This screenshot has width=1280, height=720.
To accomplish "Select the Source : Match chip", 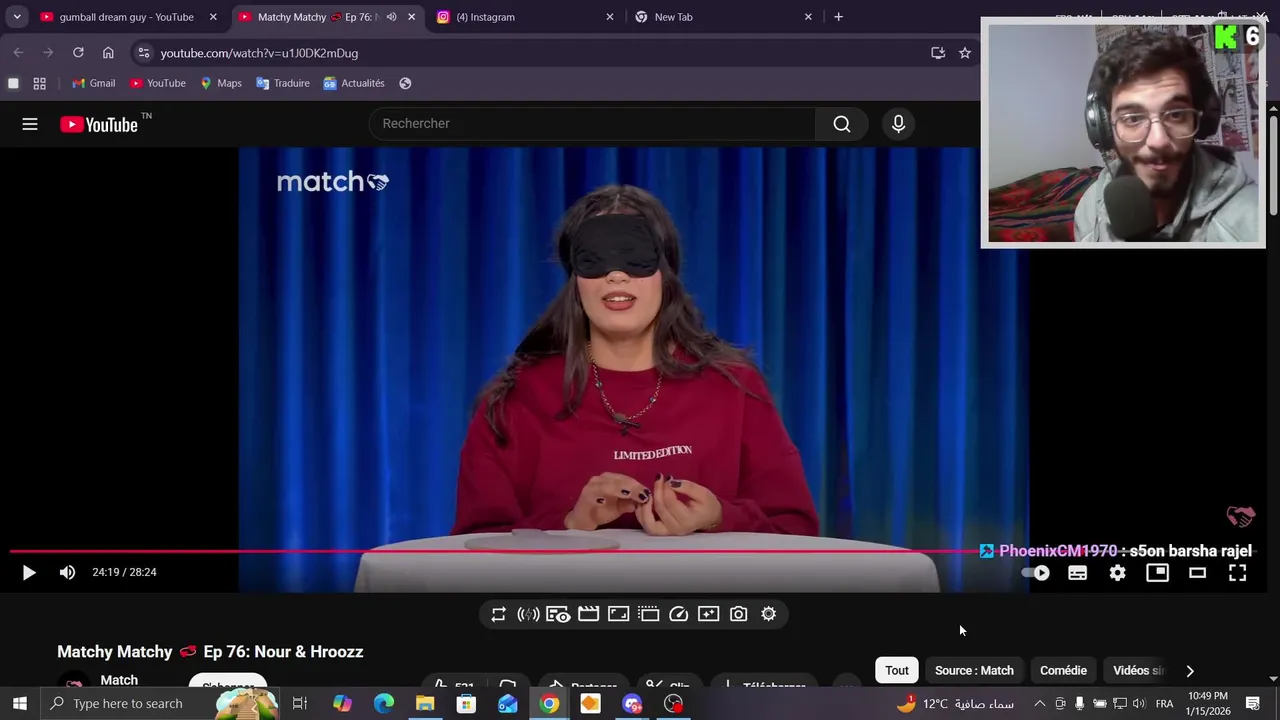I will [974, 670].
